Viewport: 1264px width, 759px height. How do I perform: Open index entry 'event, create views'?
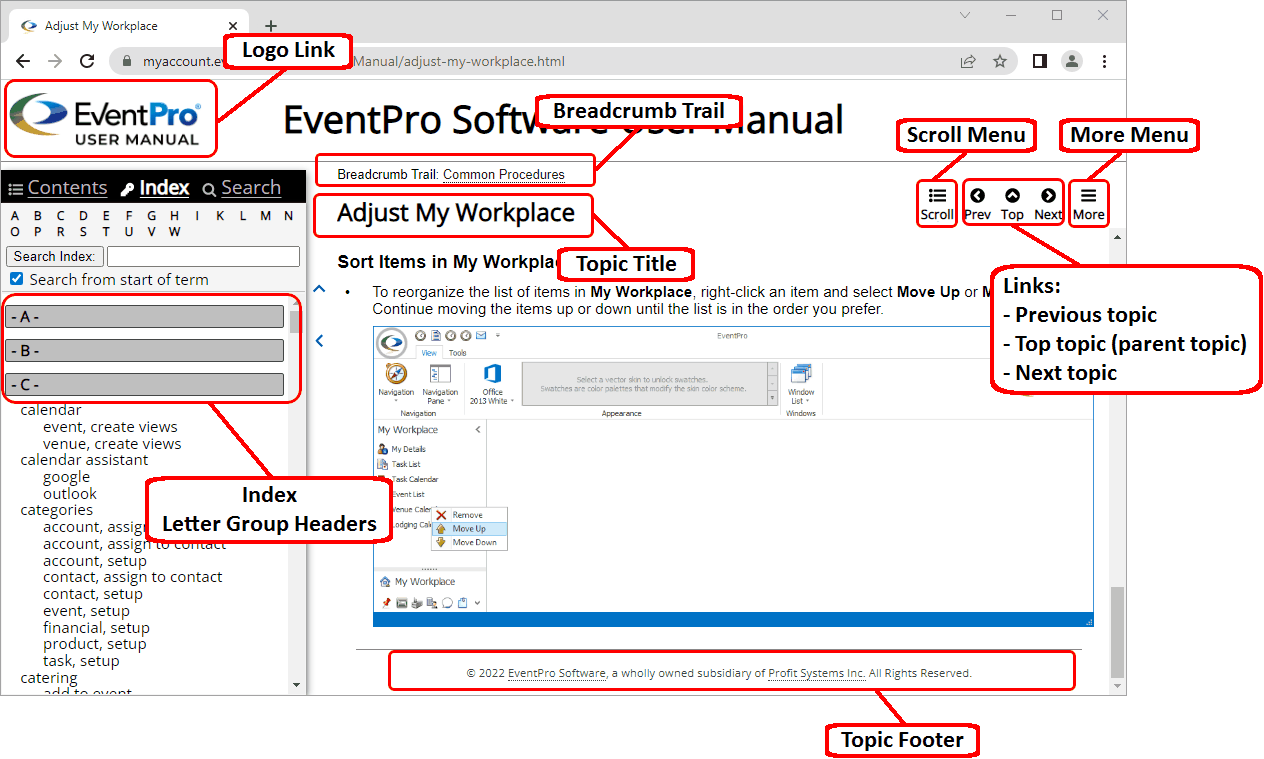point(110,427)
